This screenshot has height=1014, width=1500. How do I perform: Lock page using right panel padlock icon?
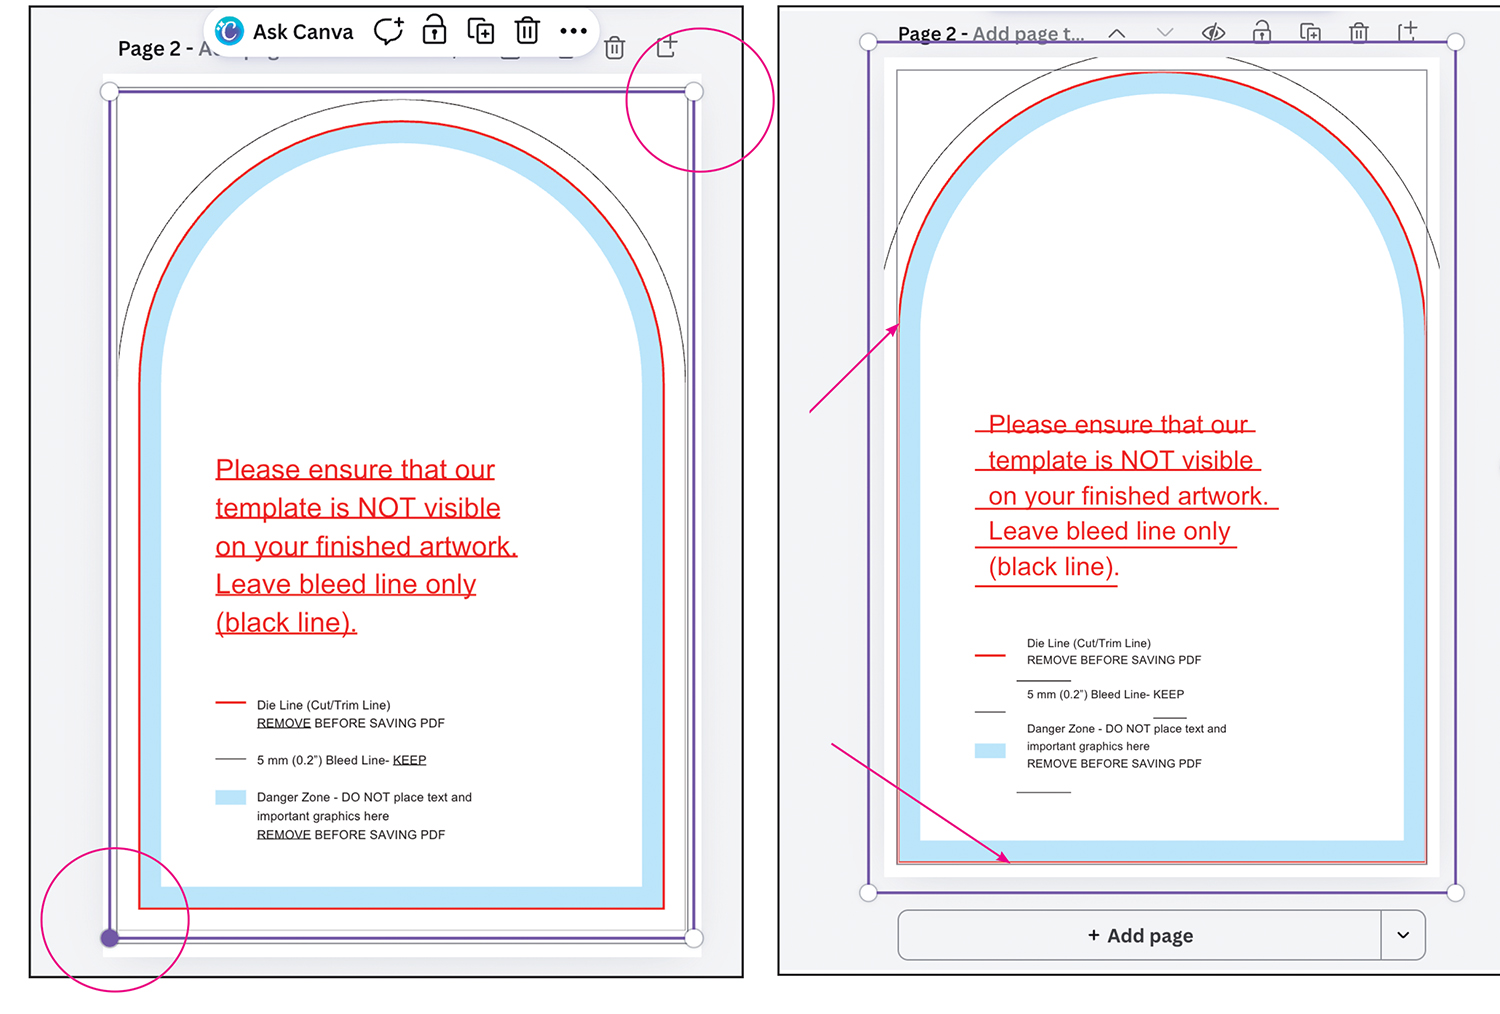pyautogui.click(x=1262, y=32)
